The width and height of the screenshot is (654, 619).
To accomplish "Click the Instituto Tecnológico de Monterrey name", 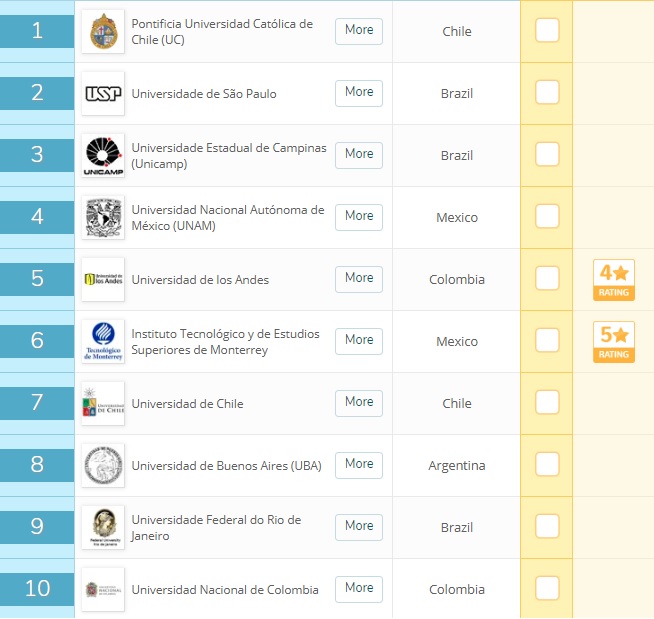I will click(x=226, y=341).
